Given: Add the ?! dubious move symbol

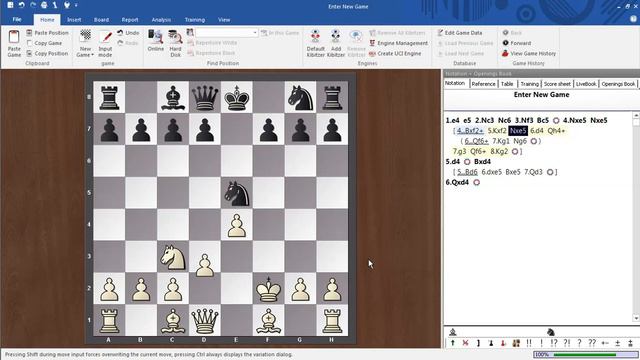Looking at the screenshot, I should click(567, 343).
